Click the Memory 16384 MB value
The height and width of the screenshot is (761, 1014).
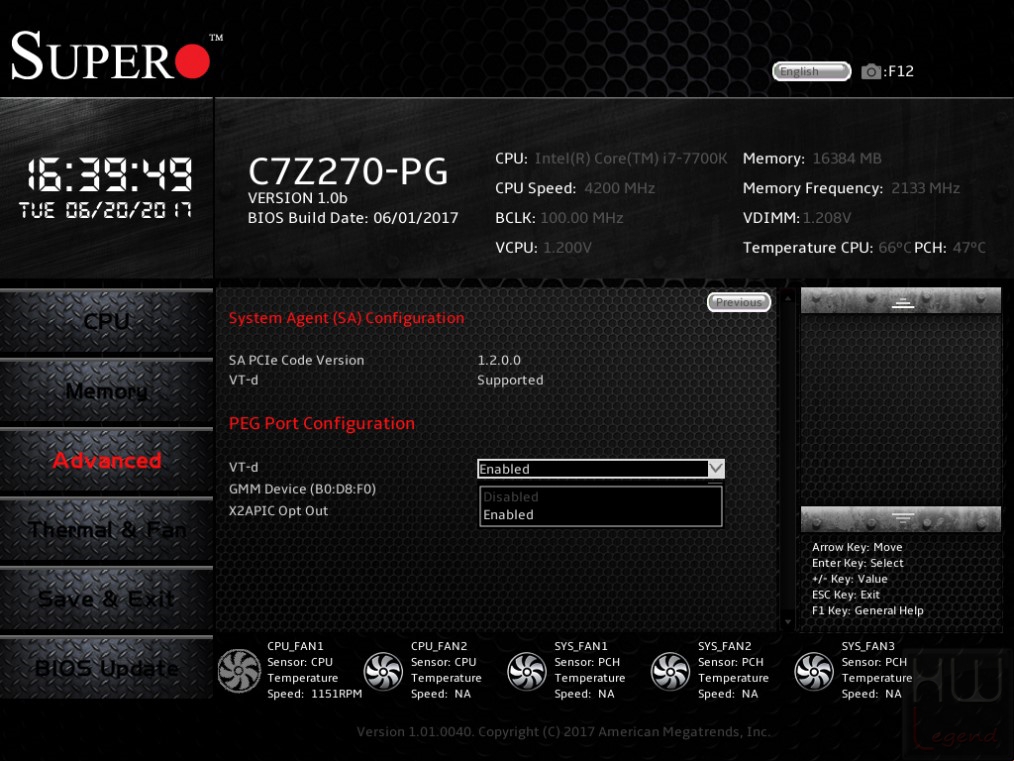coord(847,158)
